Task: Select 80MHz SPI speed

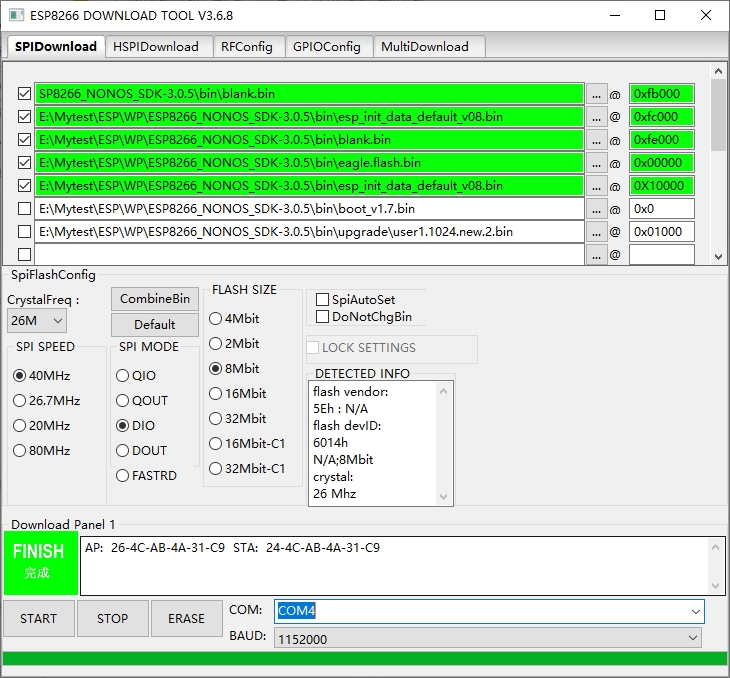Action: tap(42, 451)
